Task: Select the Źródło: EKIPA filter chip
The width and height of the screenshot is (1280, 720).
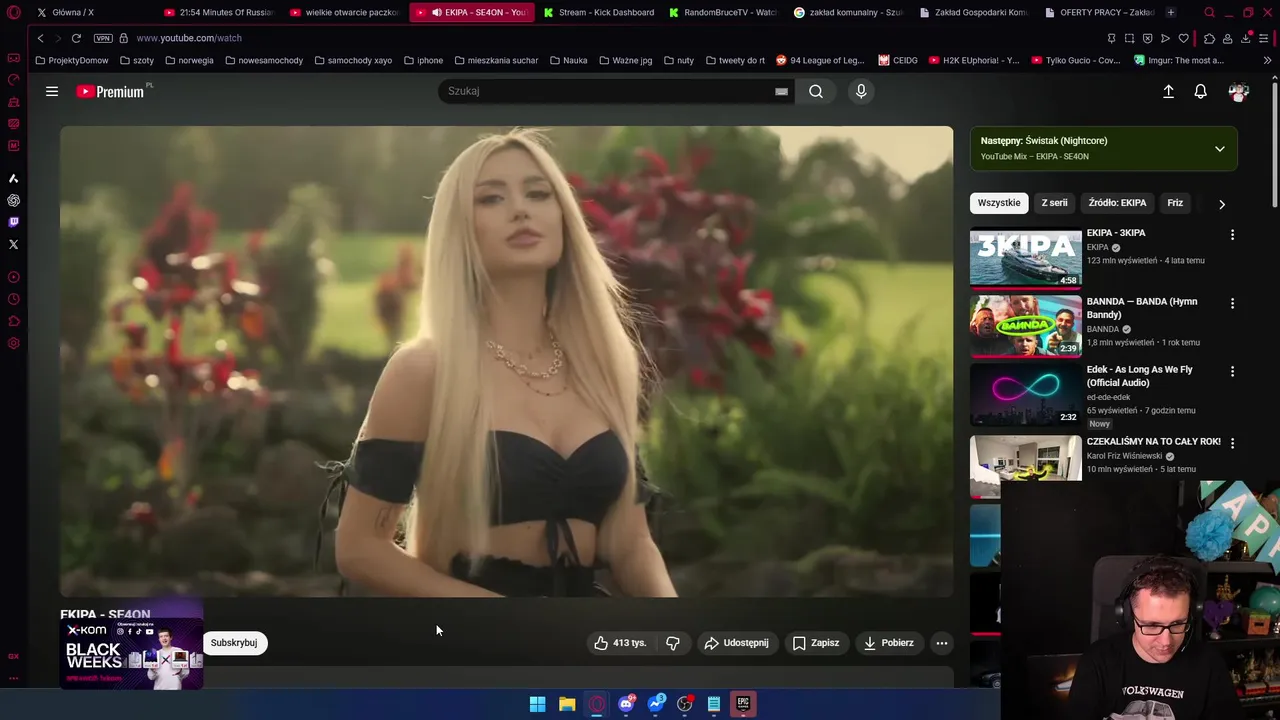Action: coord(1117,203)
